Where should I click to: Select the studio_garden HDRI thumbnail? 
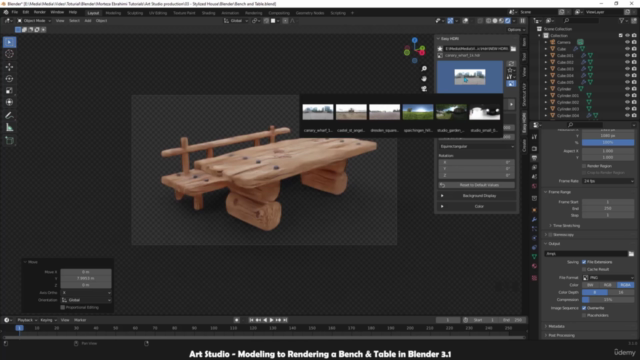point(451,112)
